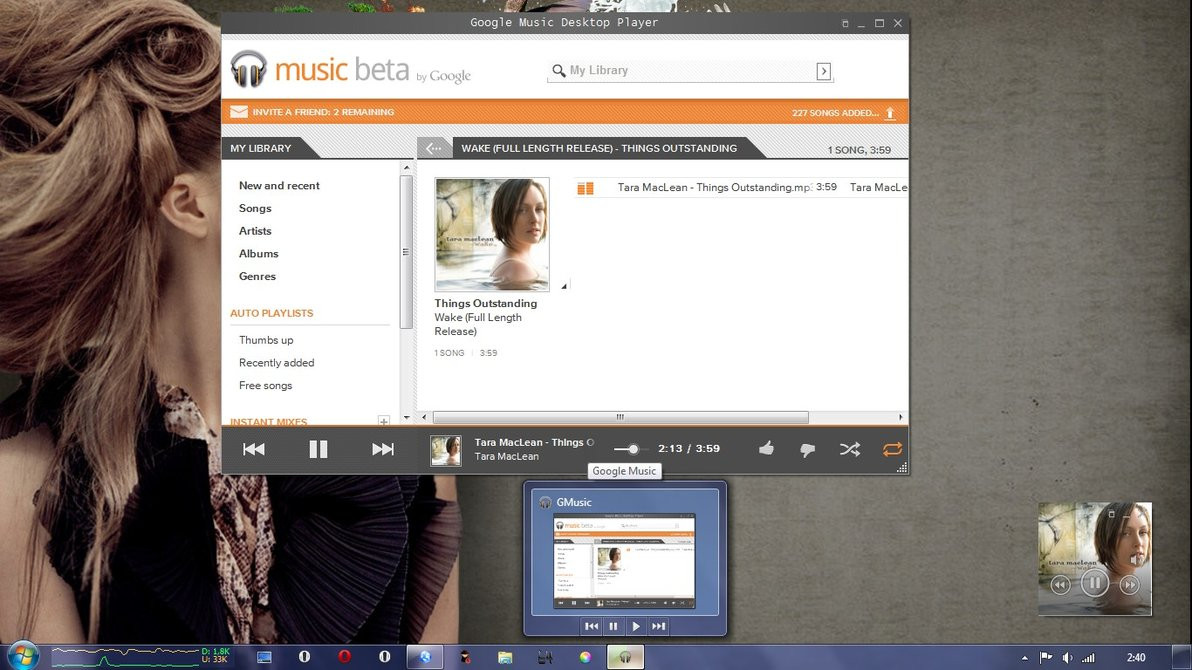This screenshot has height=670, width=1192.
Task: Click the Things Outstanding album cover art
Action: pos(492,234)
